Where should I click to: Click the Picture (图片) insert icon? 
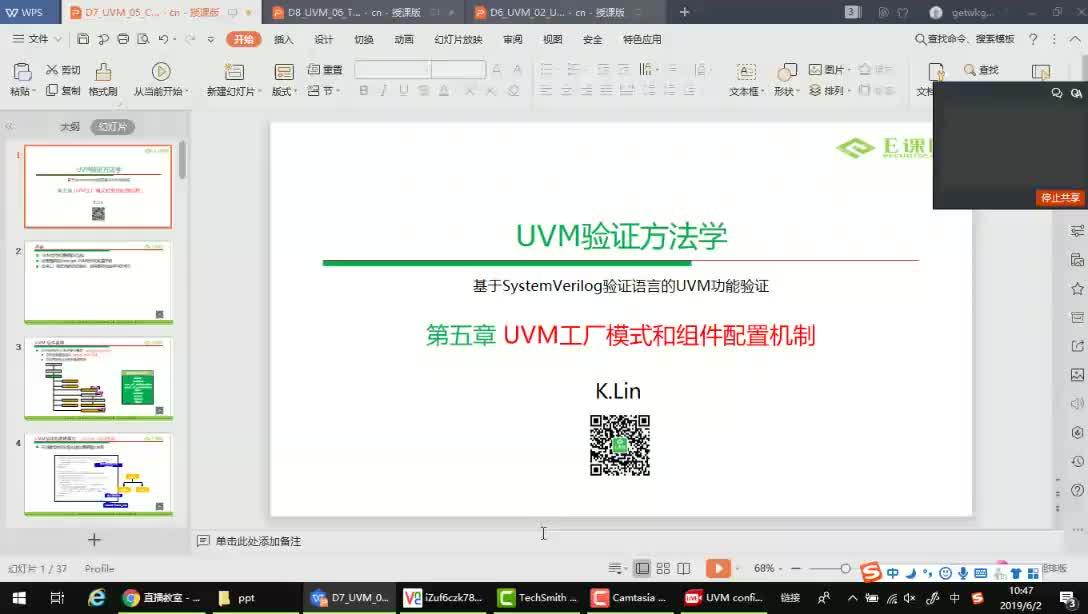coord(815,69)
